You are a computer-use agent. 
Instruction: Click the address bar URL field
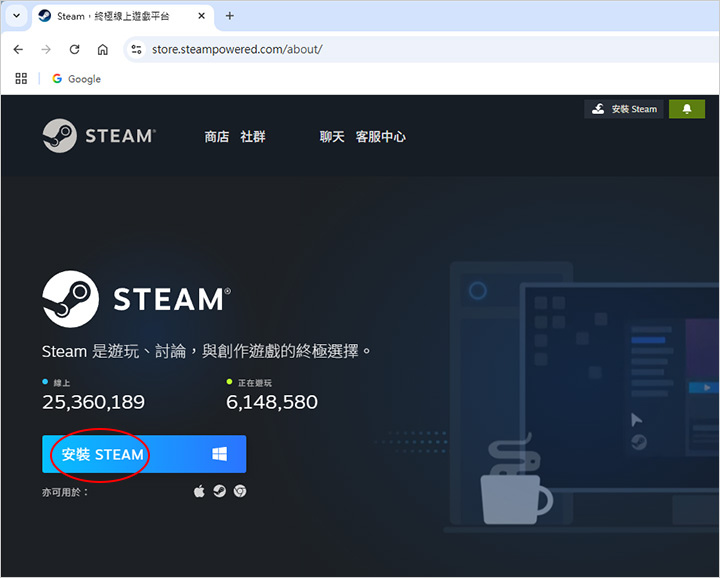click(421, 49)
